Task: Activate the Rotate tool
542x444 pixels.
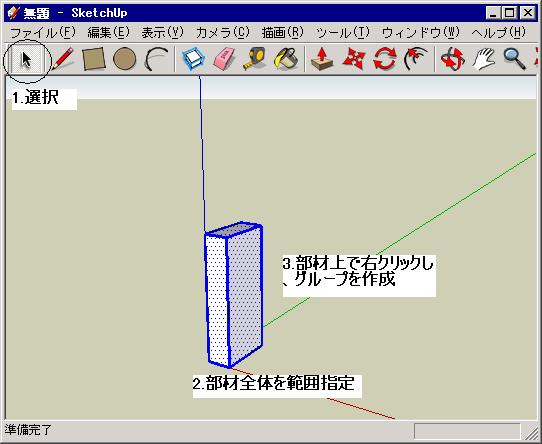Action: click(384, 59)
